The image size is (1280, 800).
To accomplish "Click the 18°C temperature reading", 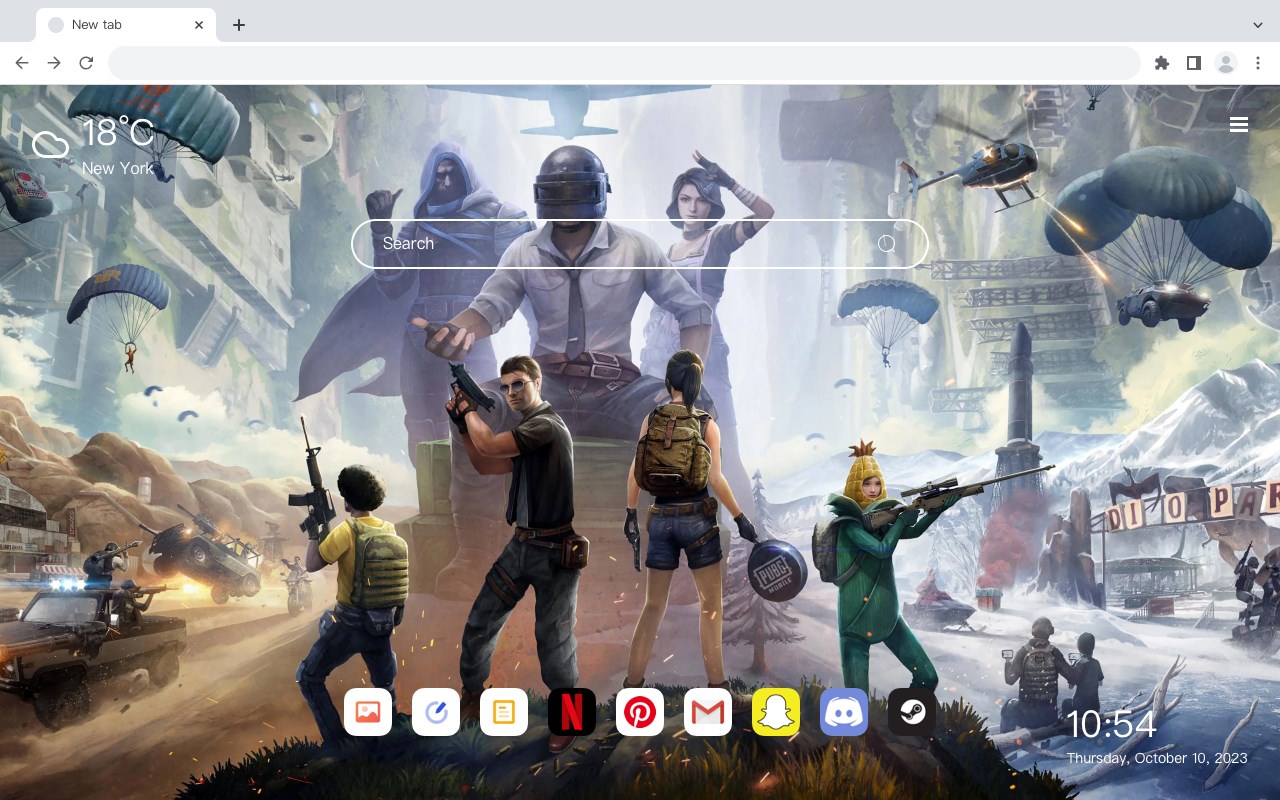I will 118,133.
